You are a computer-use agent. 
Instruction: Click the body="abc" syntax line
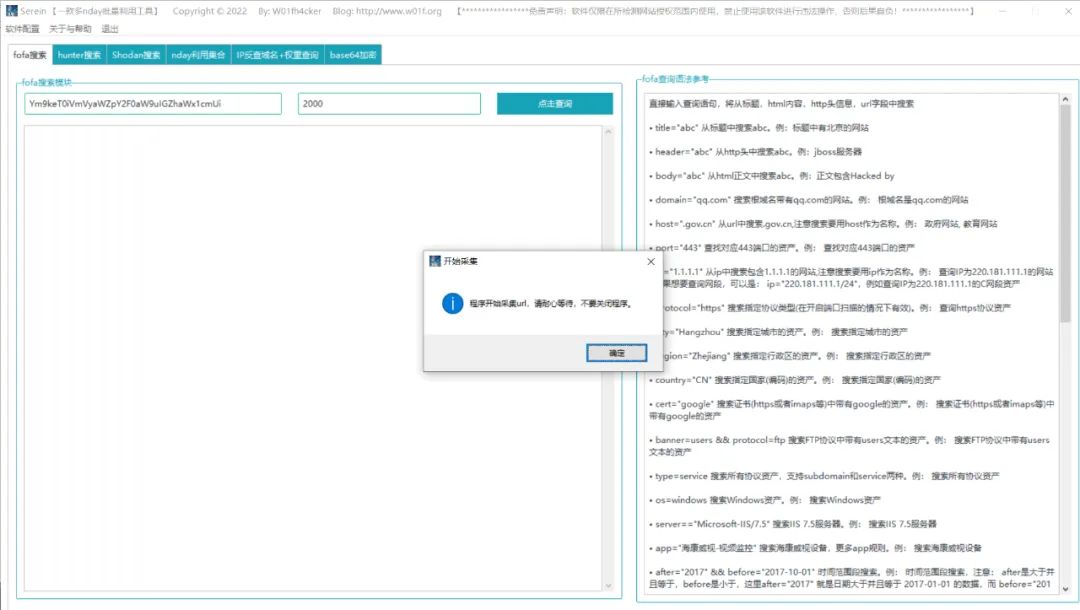point(771,176)
